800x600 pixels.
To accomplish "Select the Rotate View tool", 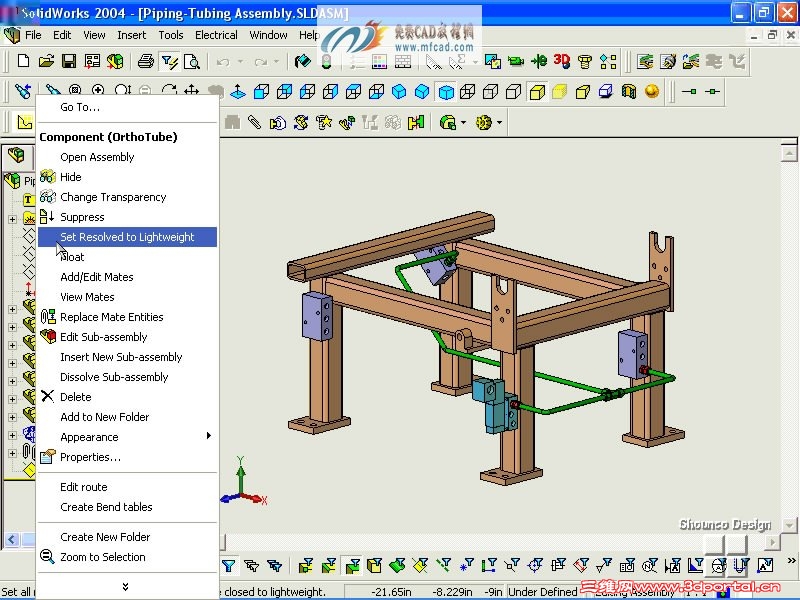I will coord(169,91).
